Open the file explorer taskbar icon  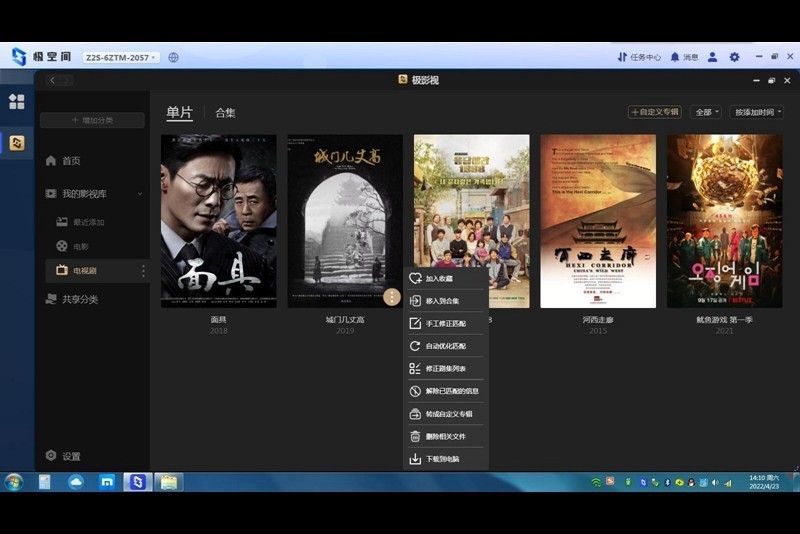pyautogui.click(x=169, y=482)
